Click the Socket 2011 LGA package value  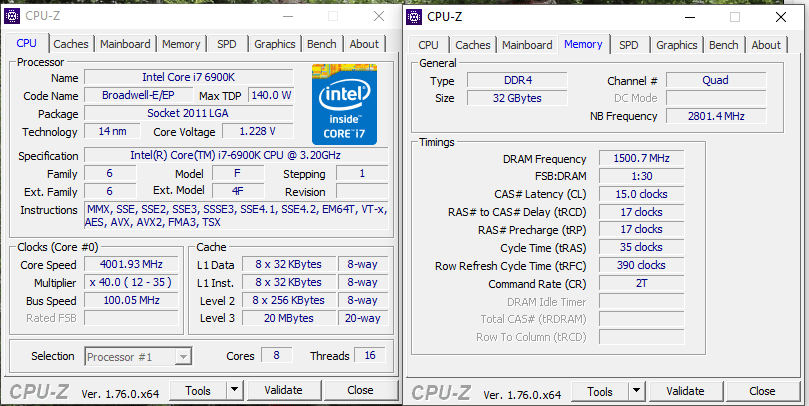(x=189, y=113)
